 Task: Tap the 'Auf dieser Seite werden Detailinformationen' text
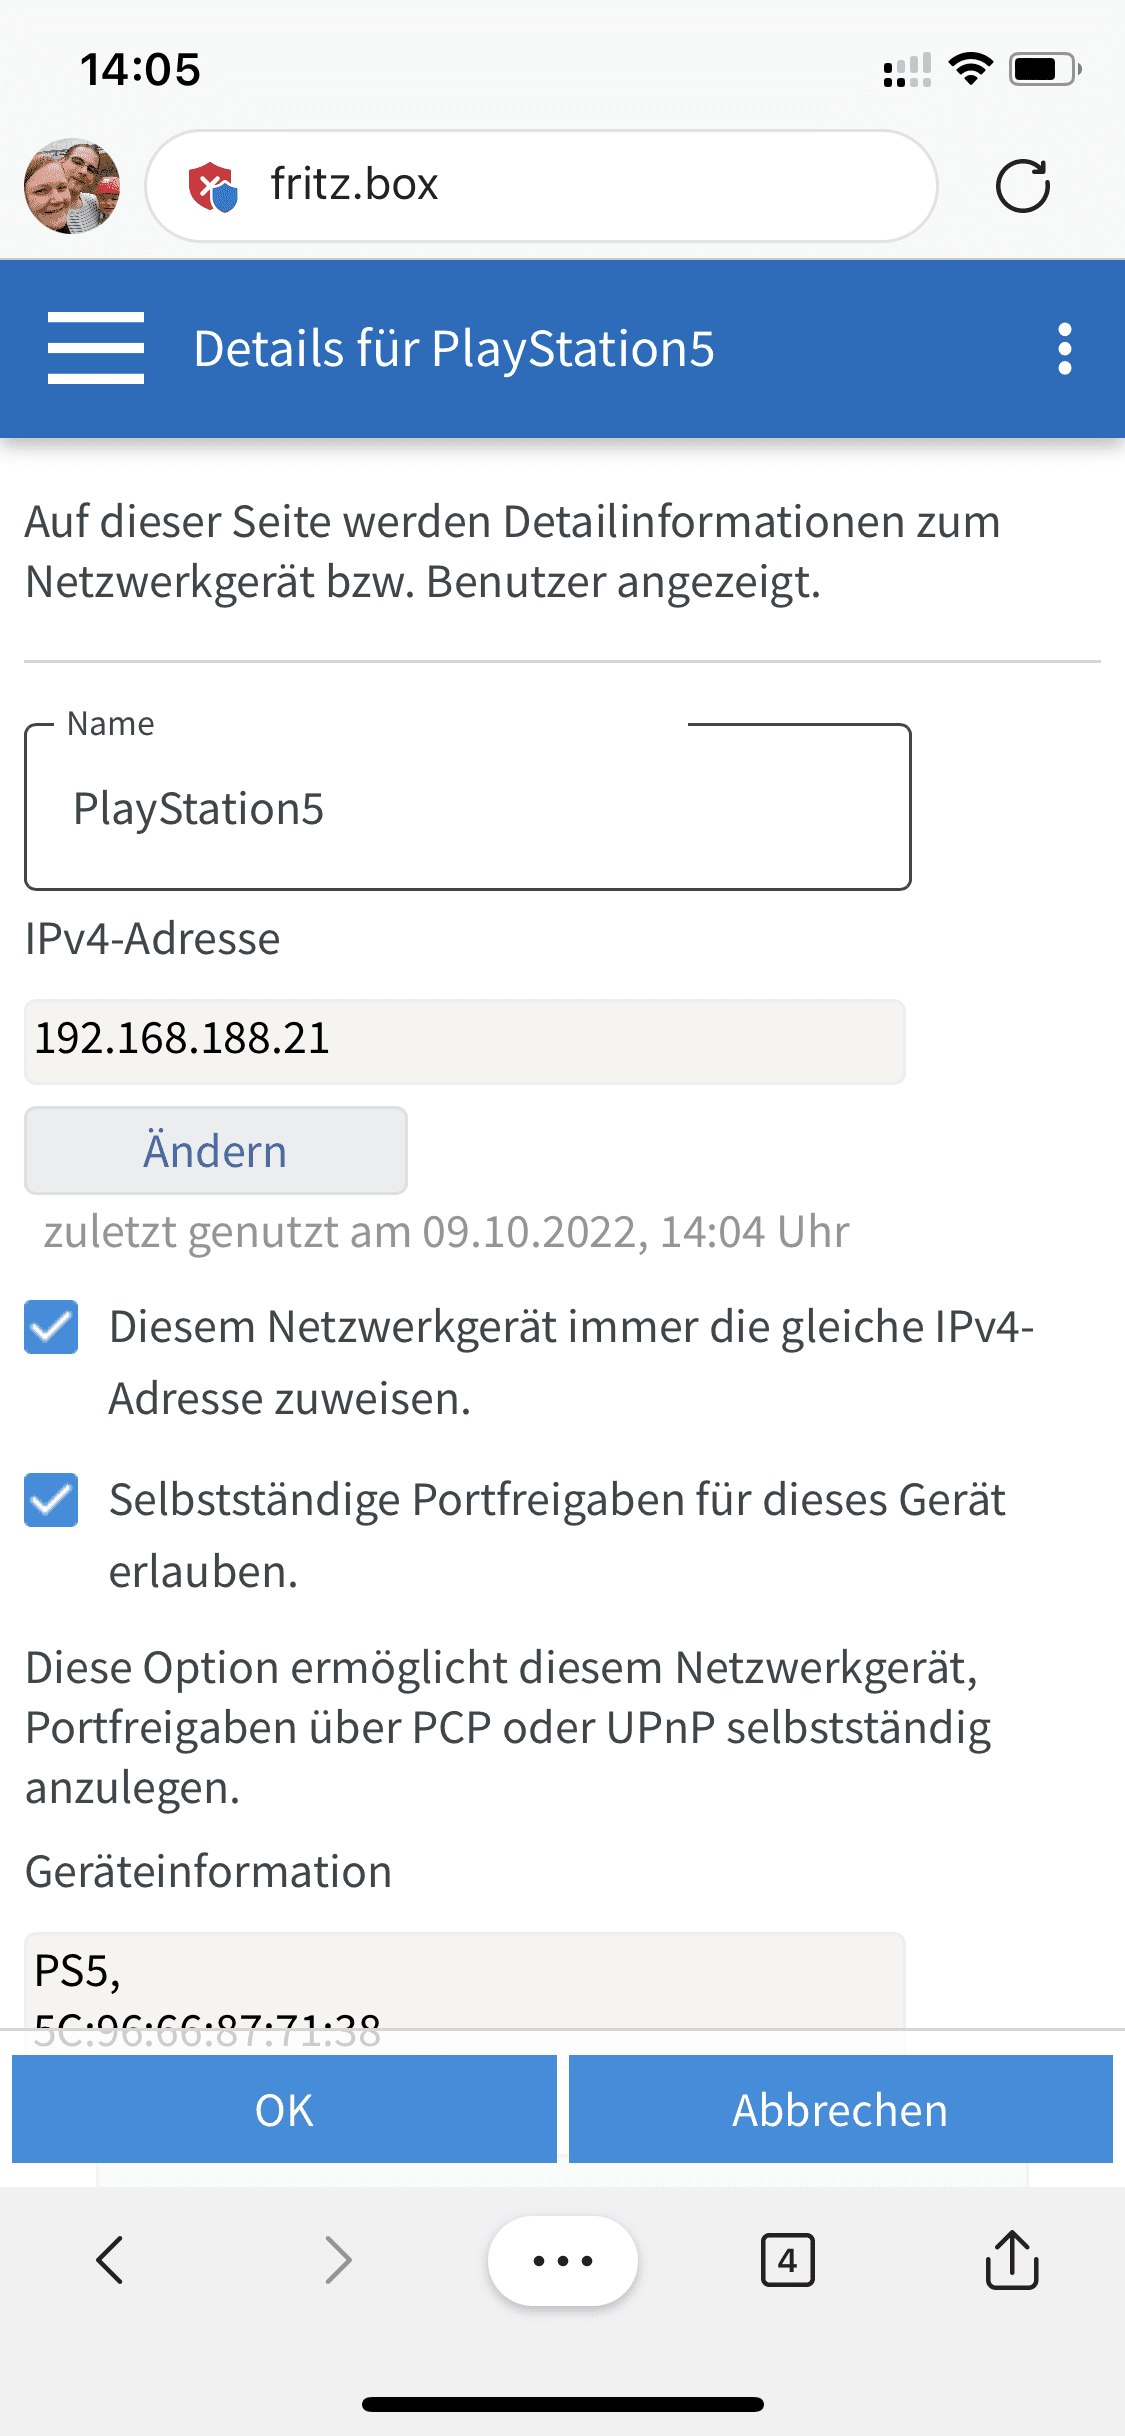point(512,552)
